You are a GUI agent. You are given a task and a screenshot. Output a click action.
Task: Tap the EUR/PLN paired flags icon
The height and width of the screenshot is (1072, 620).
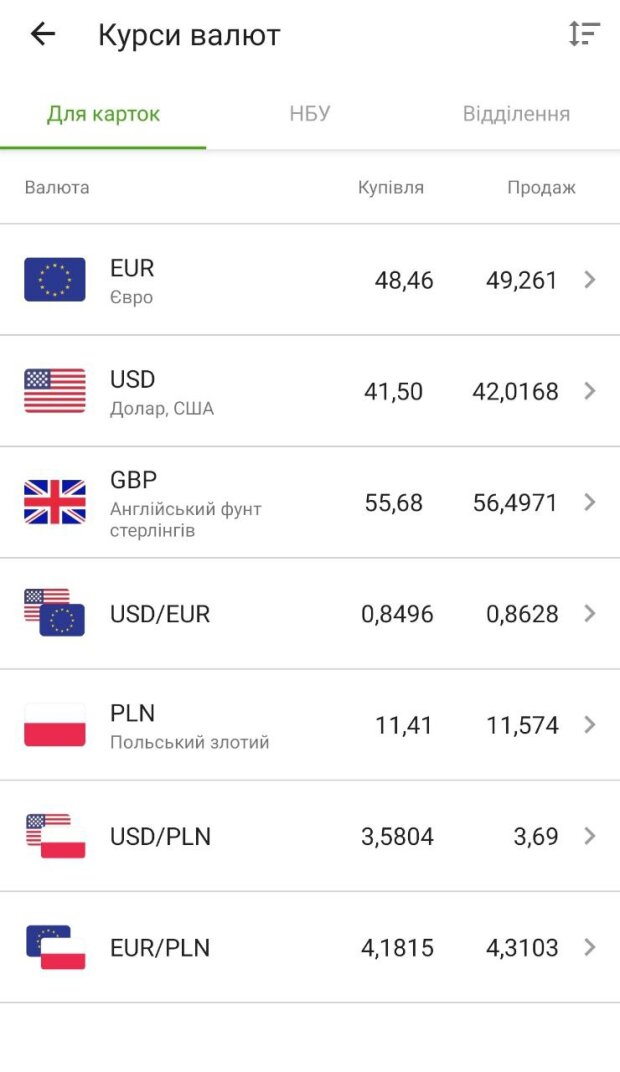(55, 947)
